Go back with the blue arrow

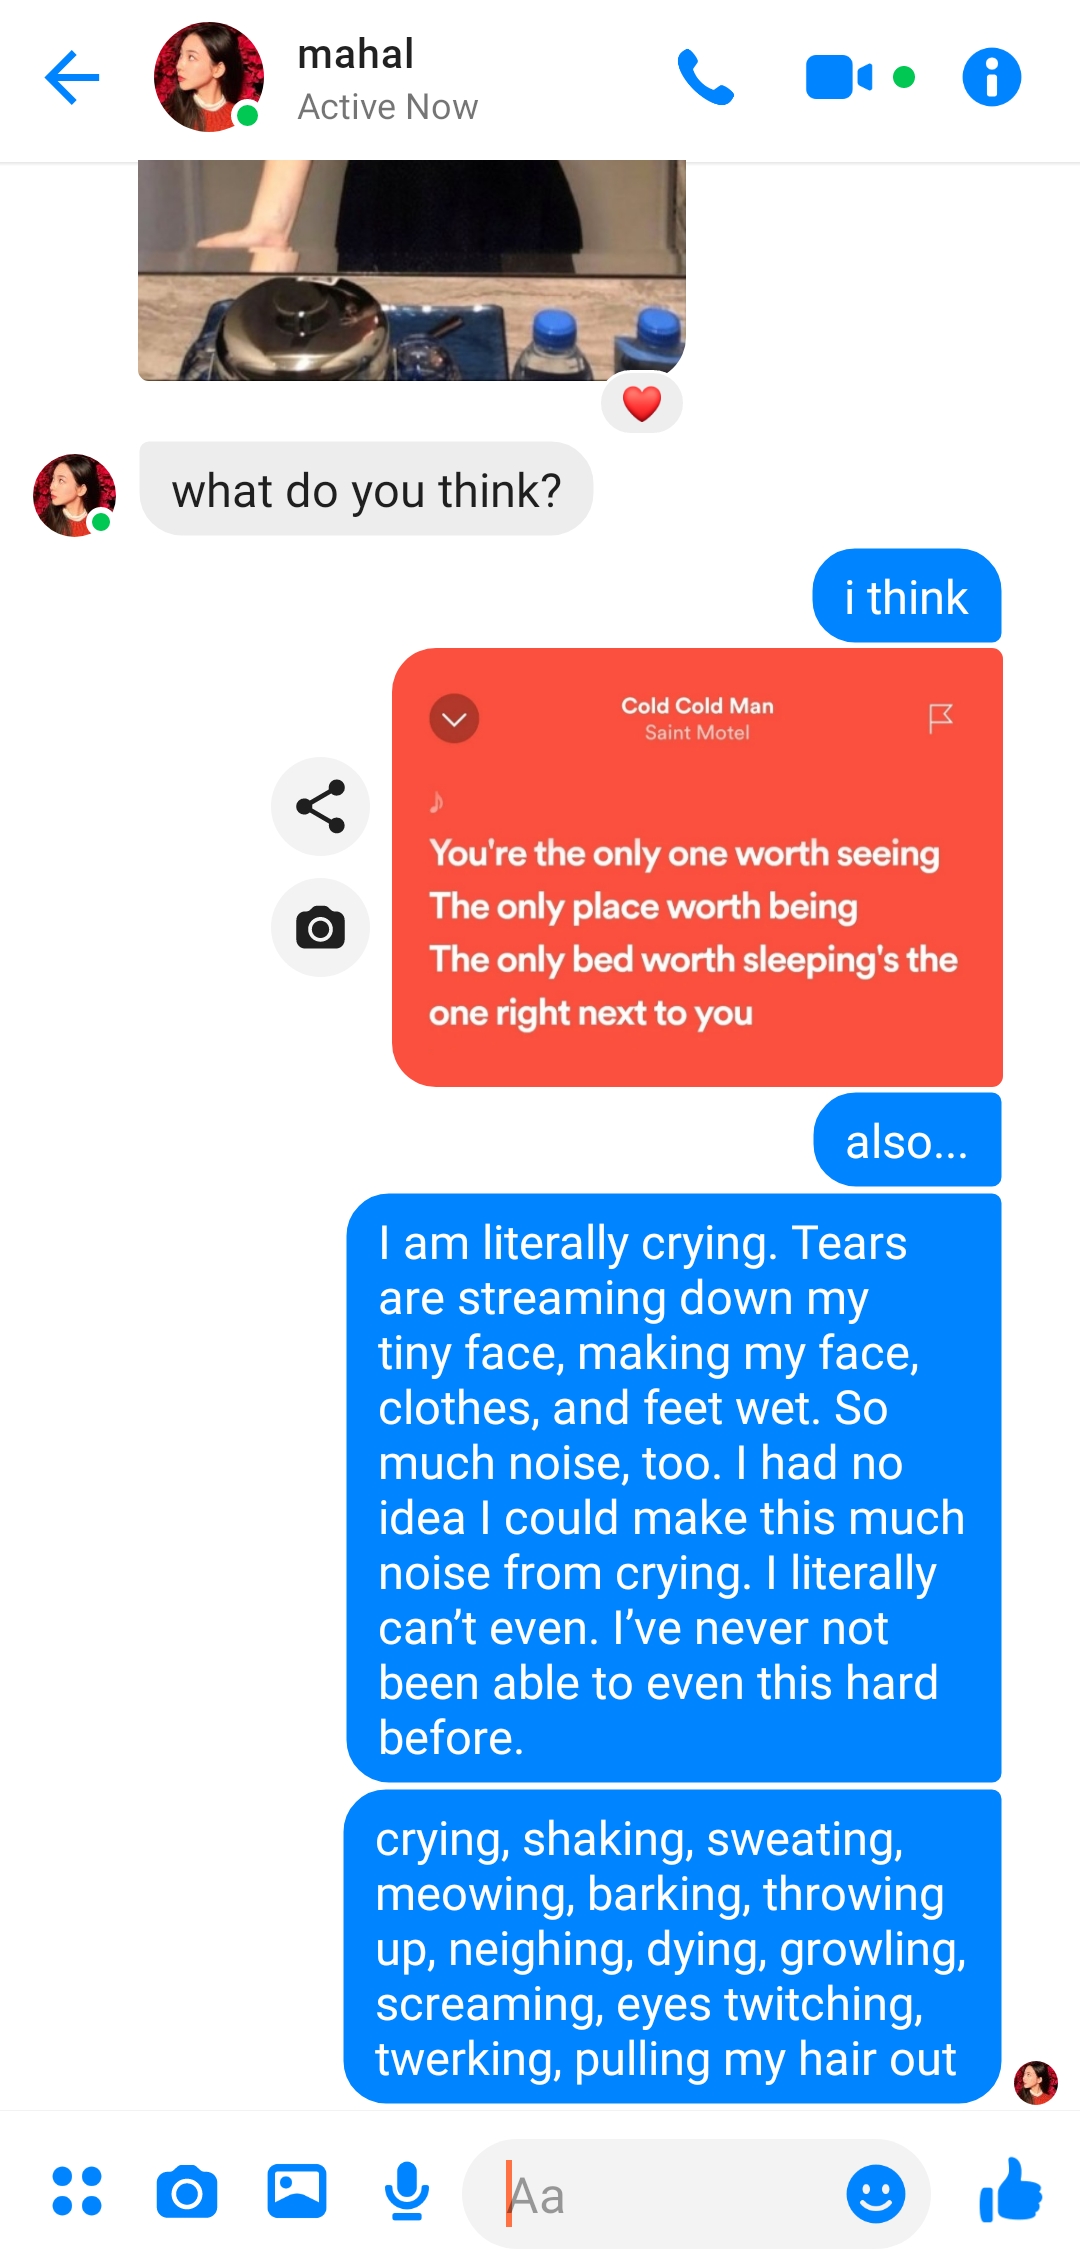pyautogui.click(x=72, y=77)
